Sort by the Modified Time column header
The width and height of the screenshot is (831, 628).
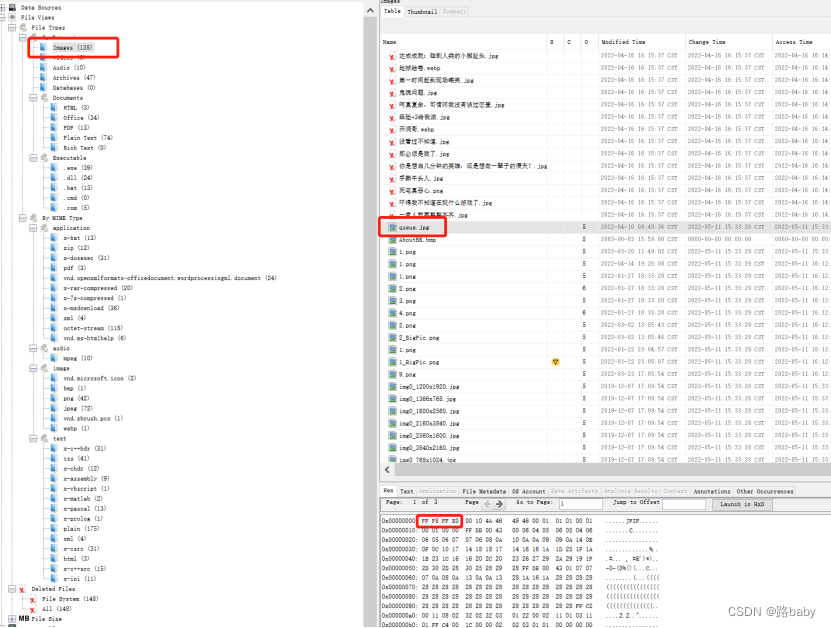tap(641, 42)
